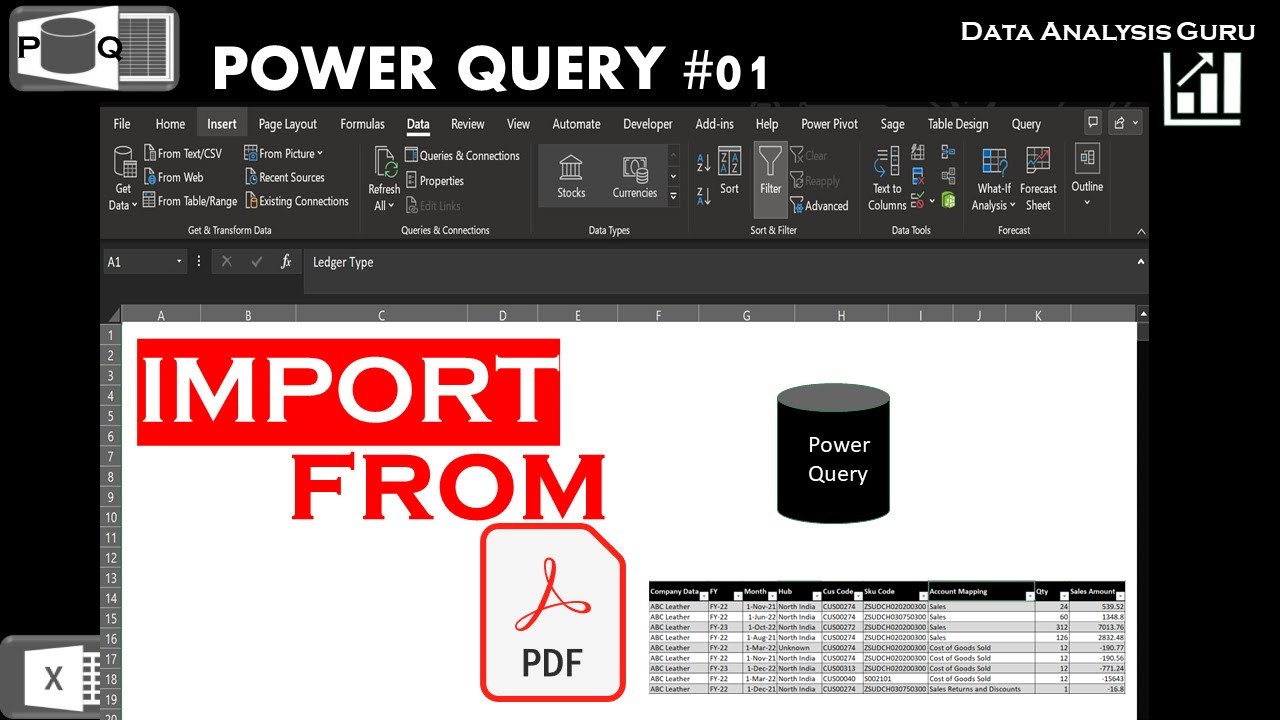Screen dimensions: 1280x720
Task: Expand the Outline group dropdown
Action: [1087, 204]
